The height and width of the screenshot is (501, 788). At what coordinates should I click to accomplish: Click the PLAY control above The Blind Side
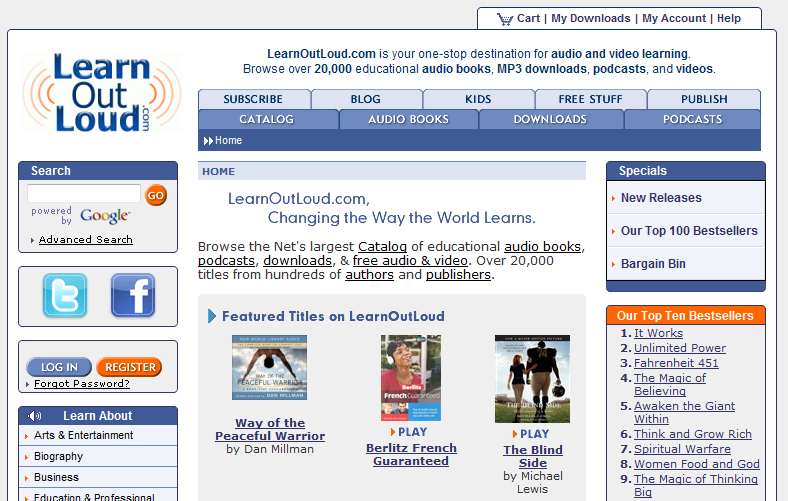click(x=531, y=434)
